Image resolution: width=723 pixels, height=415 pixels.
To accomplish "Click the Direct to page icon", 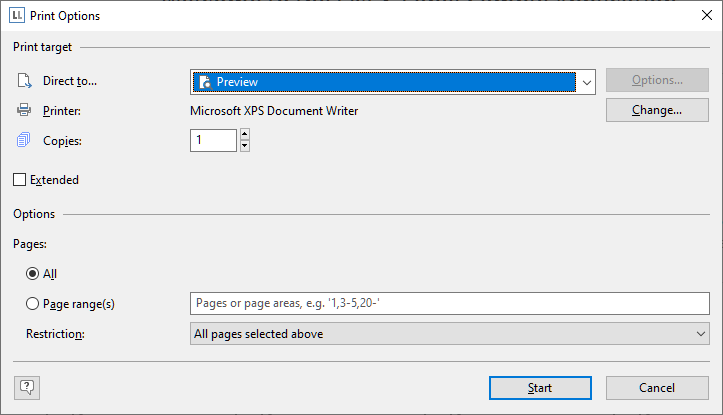I will coord(24,81).
